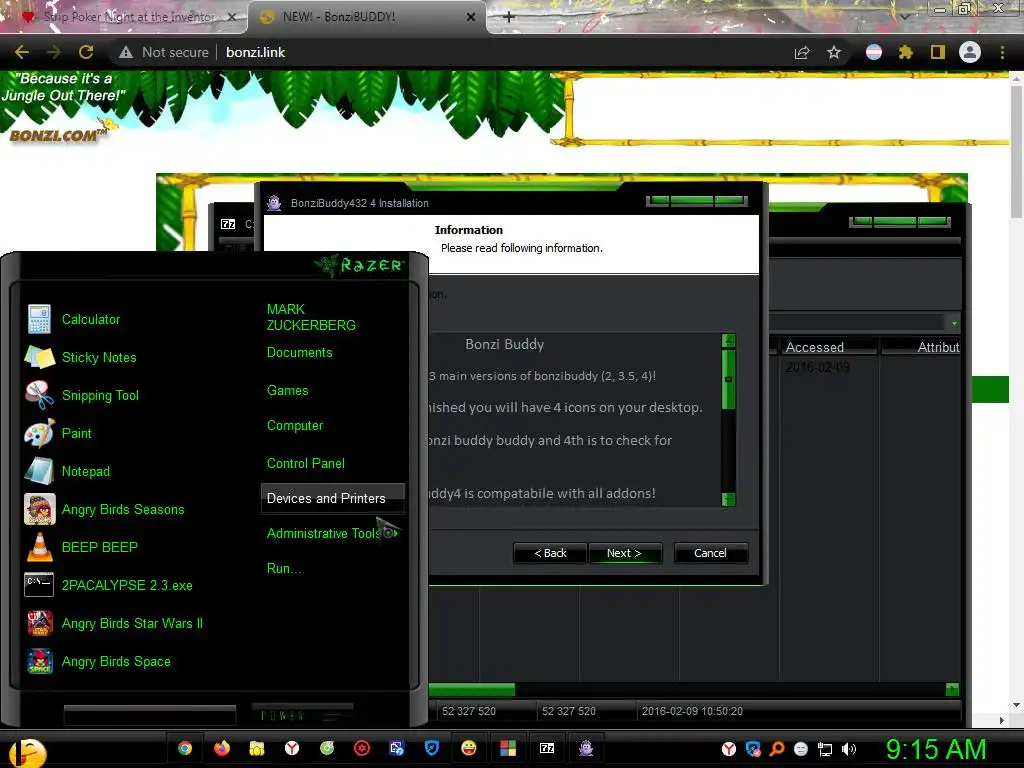Open the Chrome tab search dropdown

pyautogui.click(x=904, y=17)
